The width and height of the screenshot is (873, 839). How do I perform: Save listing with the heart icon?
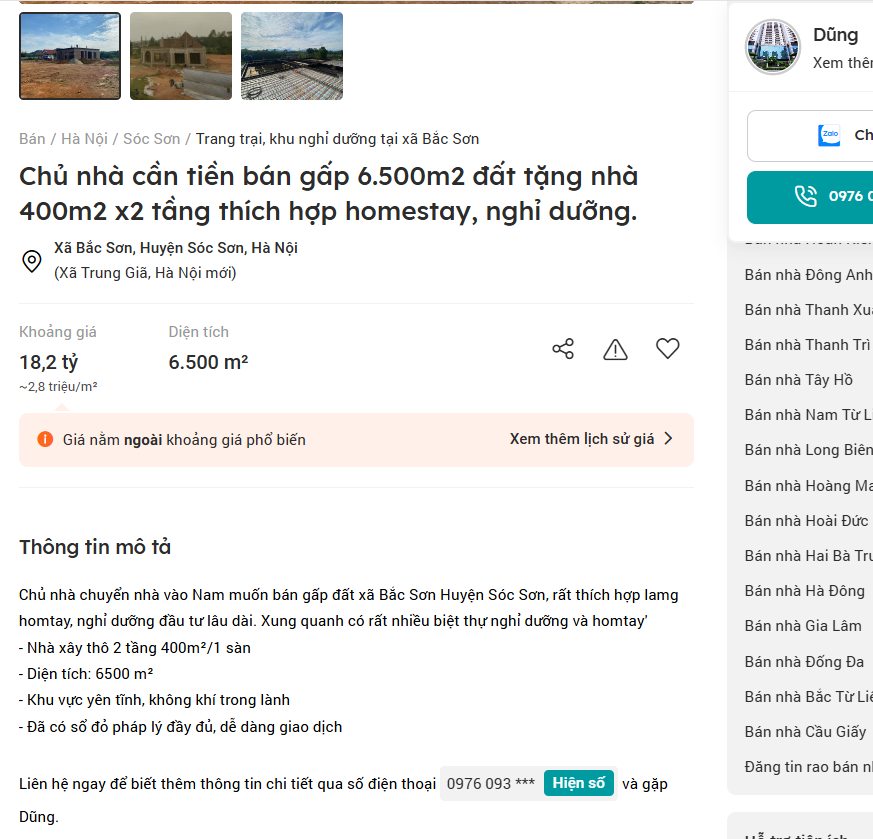pos(668,349)
